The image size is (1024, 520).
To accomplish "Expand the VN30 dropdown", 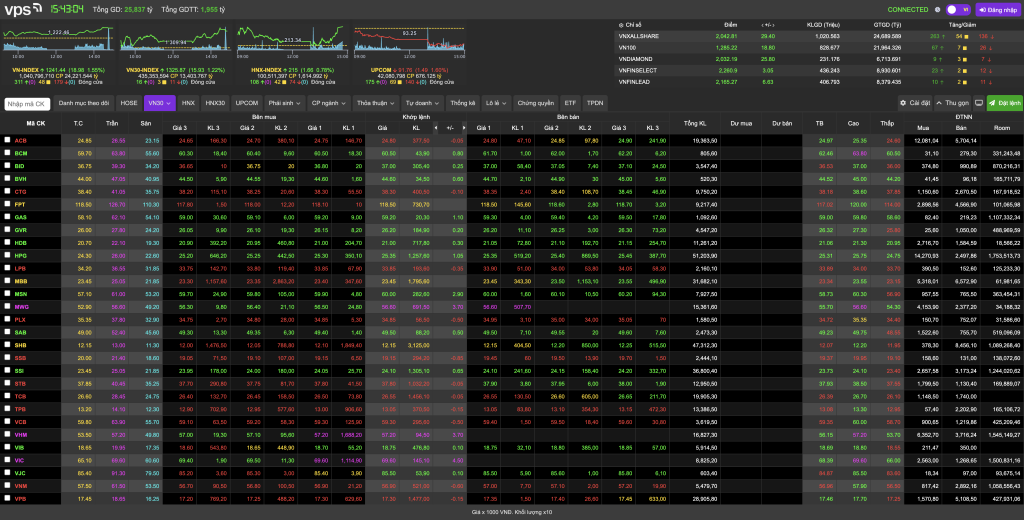I will click(x=159, y=103).
